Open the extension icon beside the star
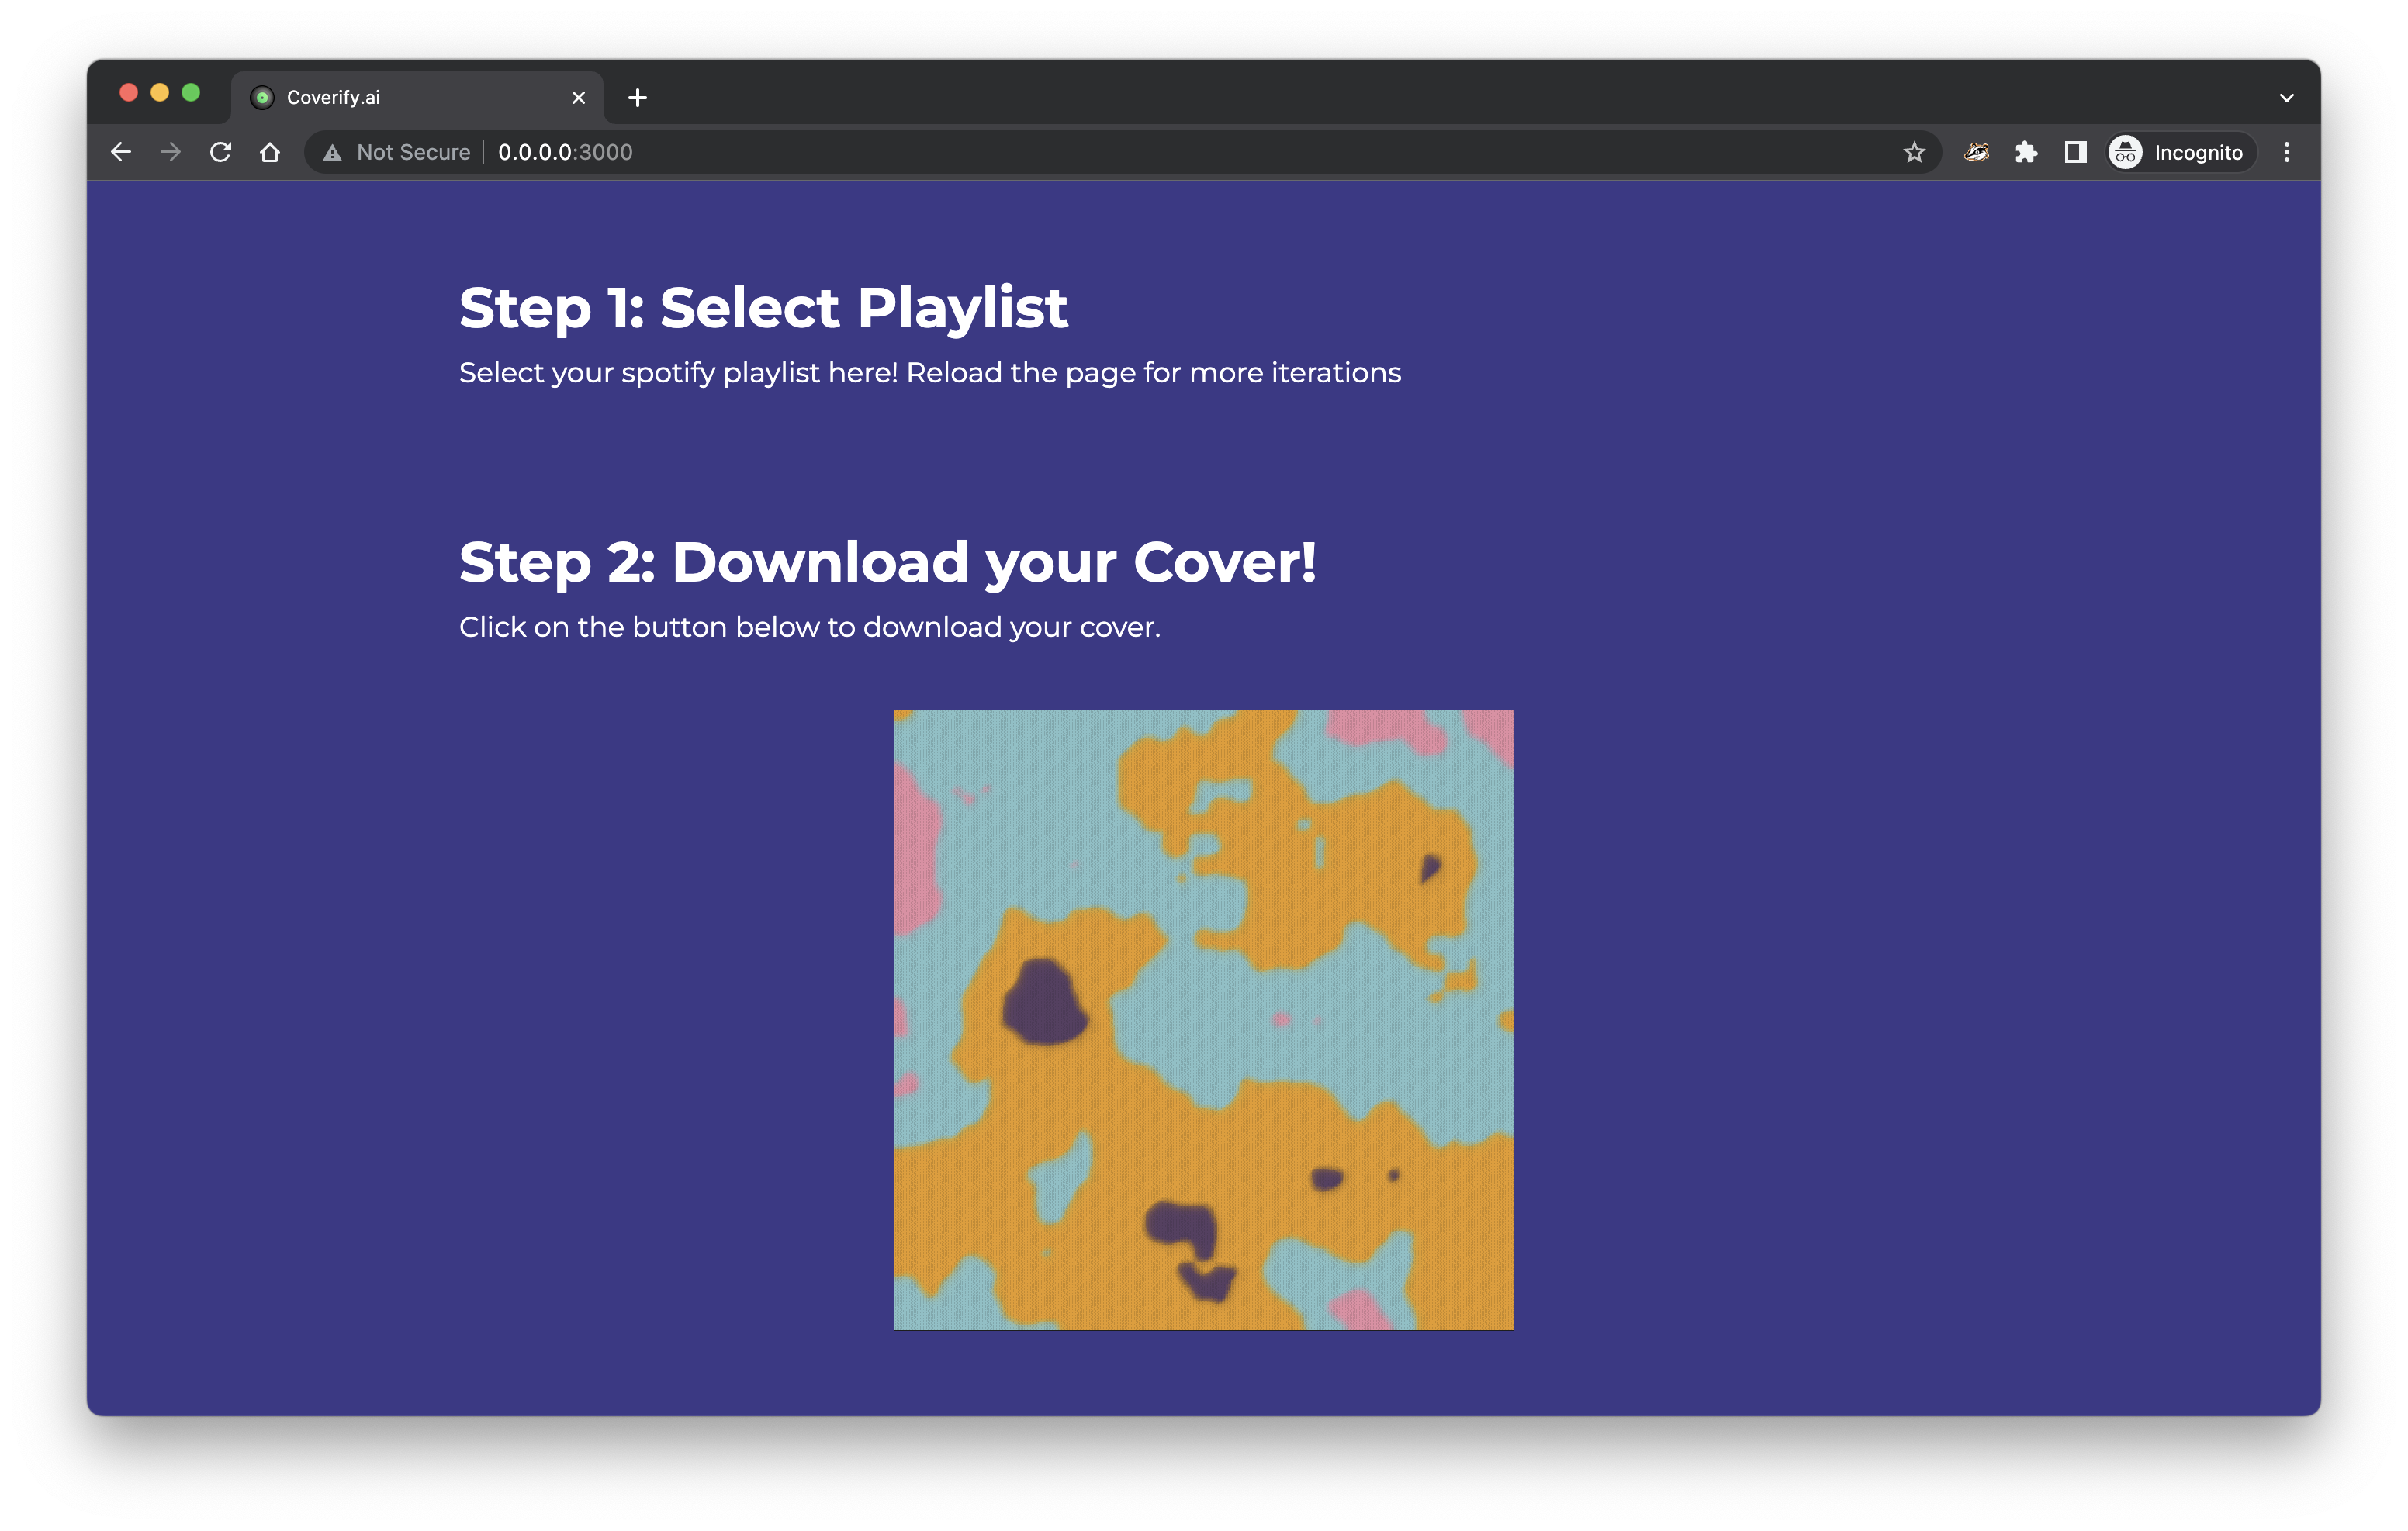This screenshot has width=2408, height=1531. point(1975,152)
